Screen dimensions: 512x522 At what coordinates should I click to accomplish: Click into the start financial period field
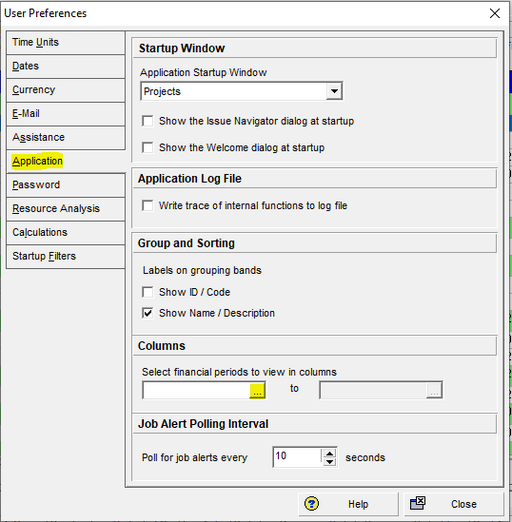coord(196,390)
